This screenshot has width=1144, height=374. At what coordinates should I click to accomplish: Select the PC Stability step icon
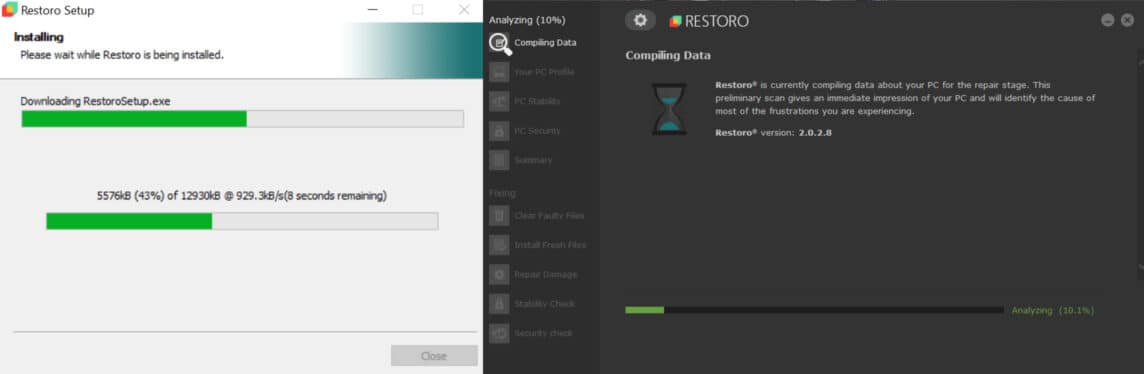tap(499, 101)
